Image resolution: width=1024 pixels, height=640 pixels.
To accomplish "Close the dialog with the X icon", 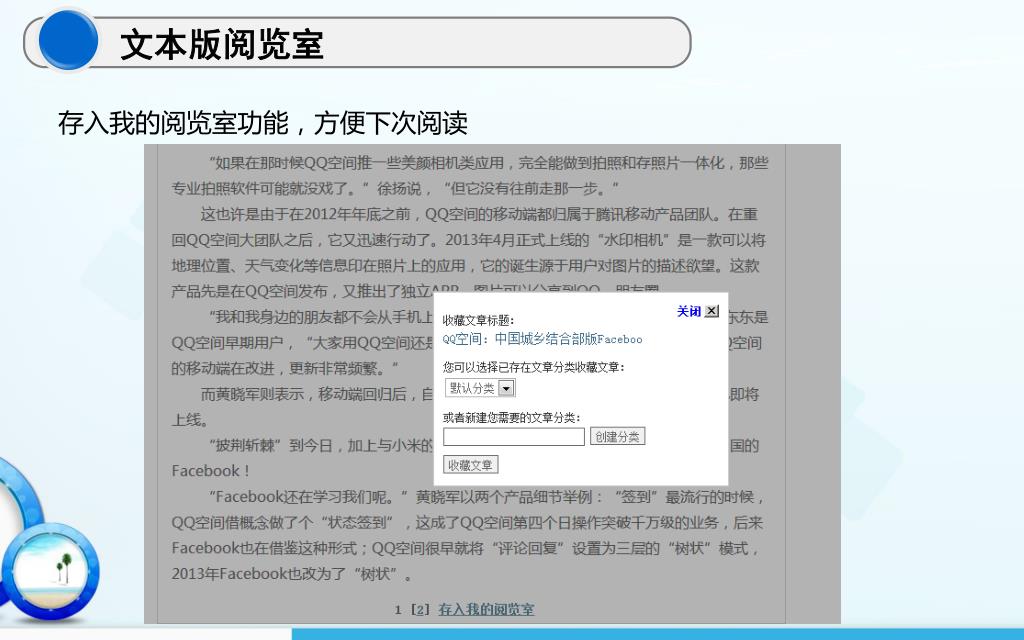I will (712, 312).
